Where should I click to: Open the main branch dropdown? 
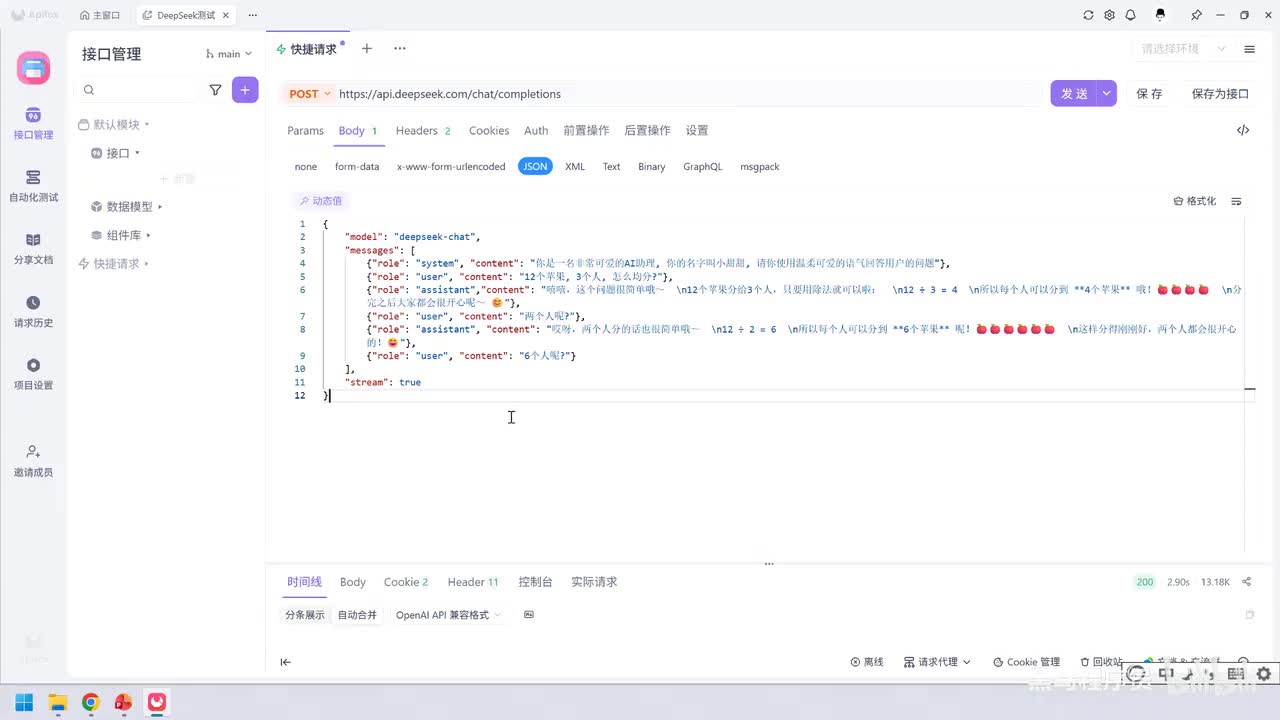coord(229,54)
